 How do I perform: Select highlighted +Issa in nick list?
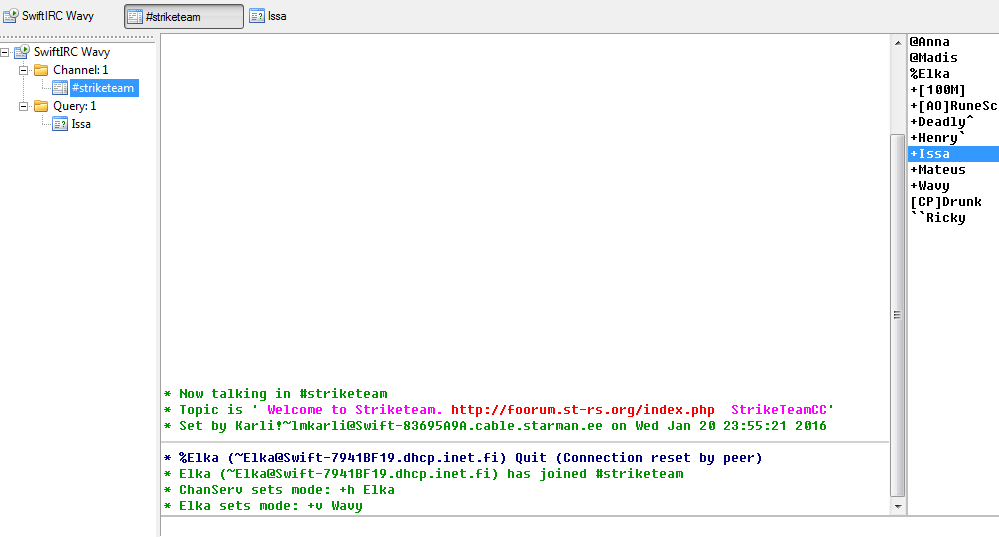pos(953,154)
